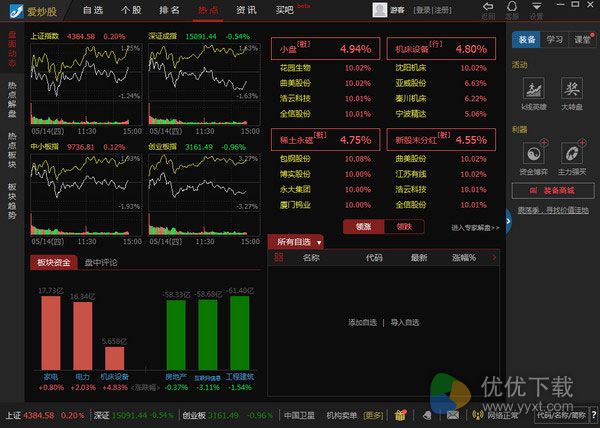Click the 注册 register link
This screenshot has width=600, height=428.
tap(442, 10)
